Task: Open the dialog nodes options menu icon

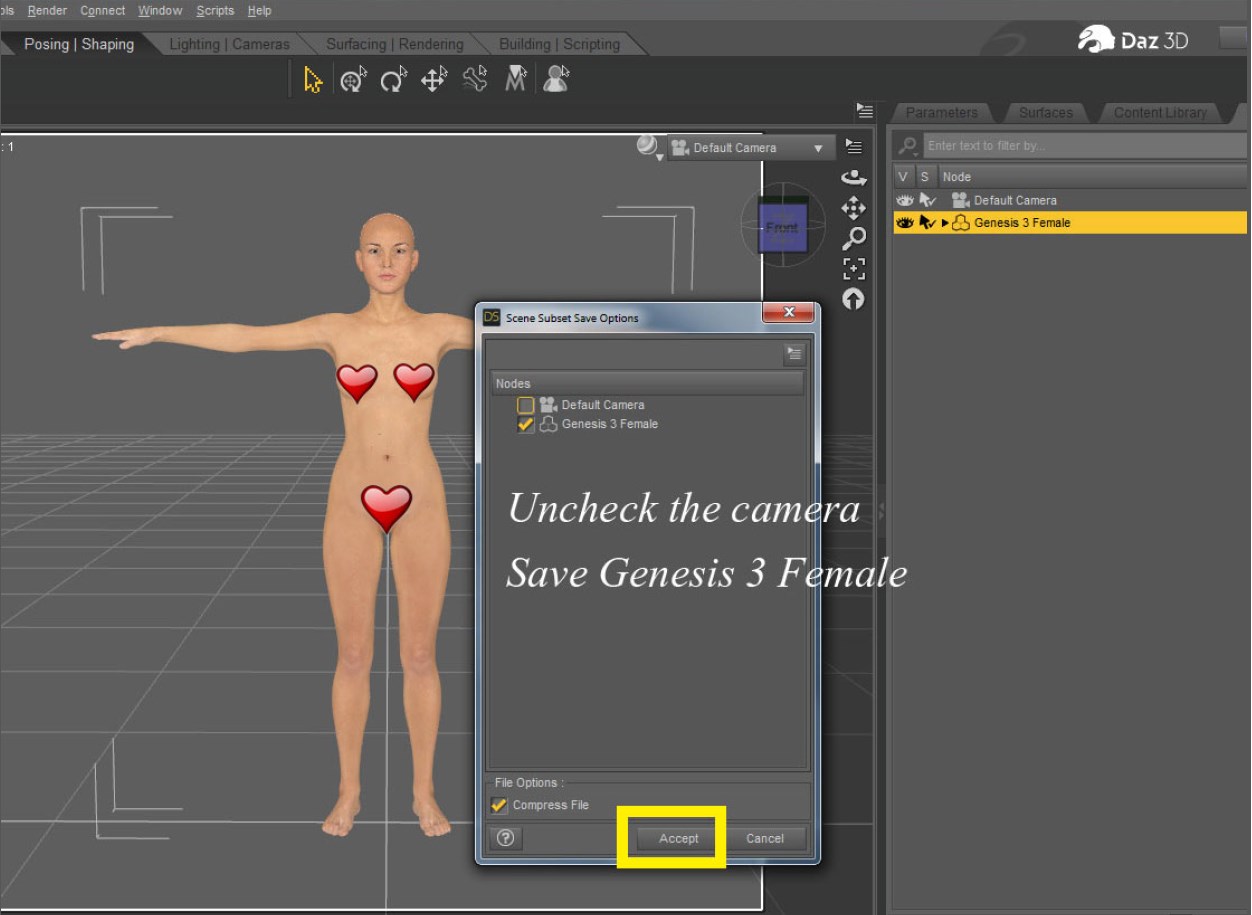Action: point(794,353)
